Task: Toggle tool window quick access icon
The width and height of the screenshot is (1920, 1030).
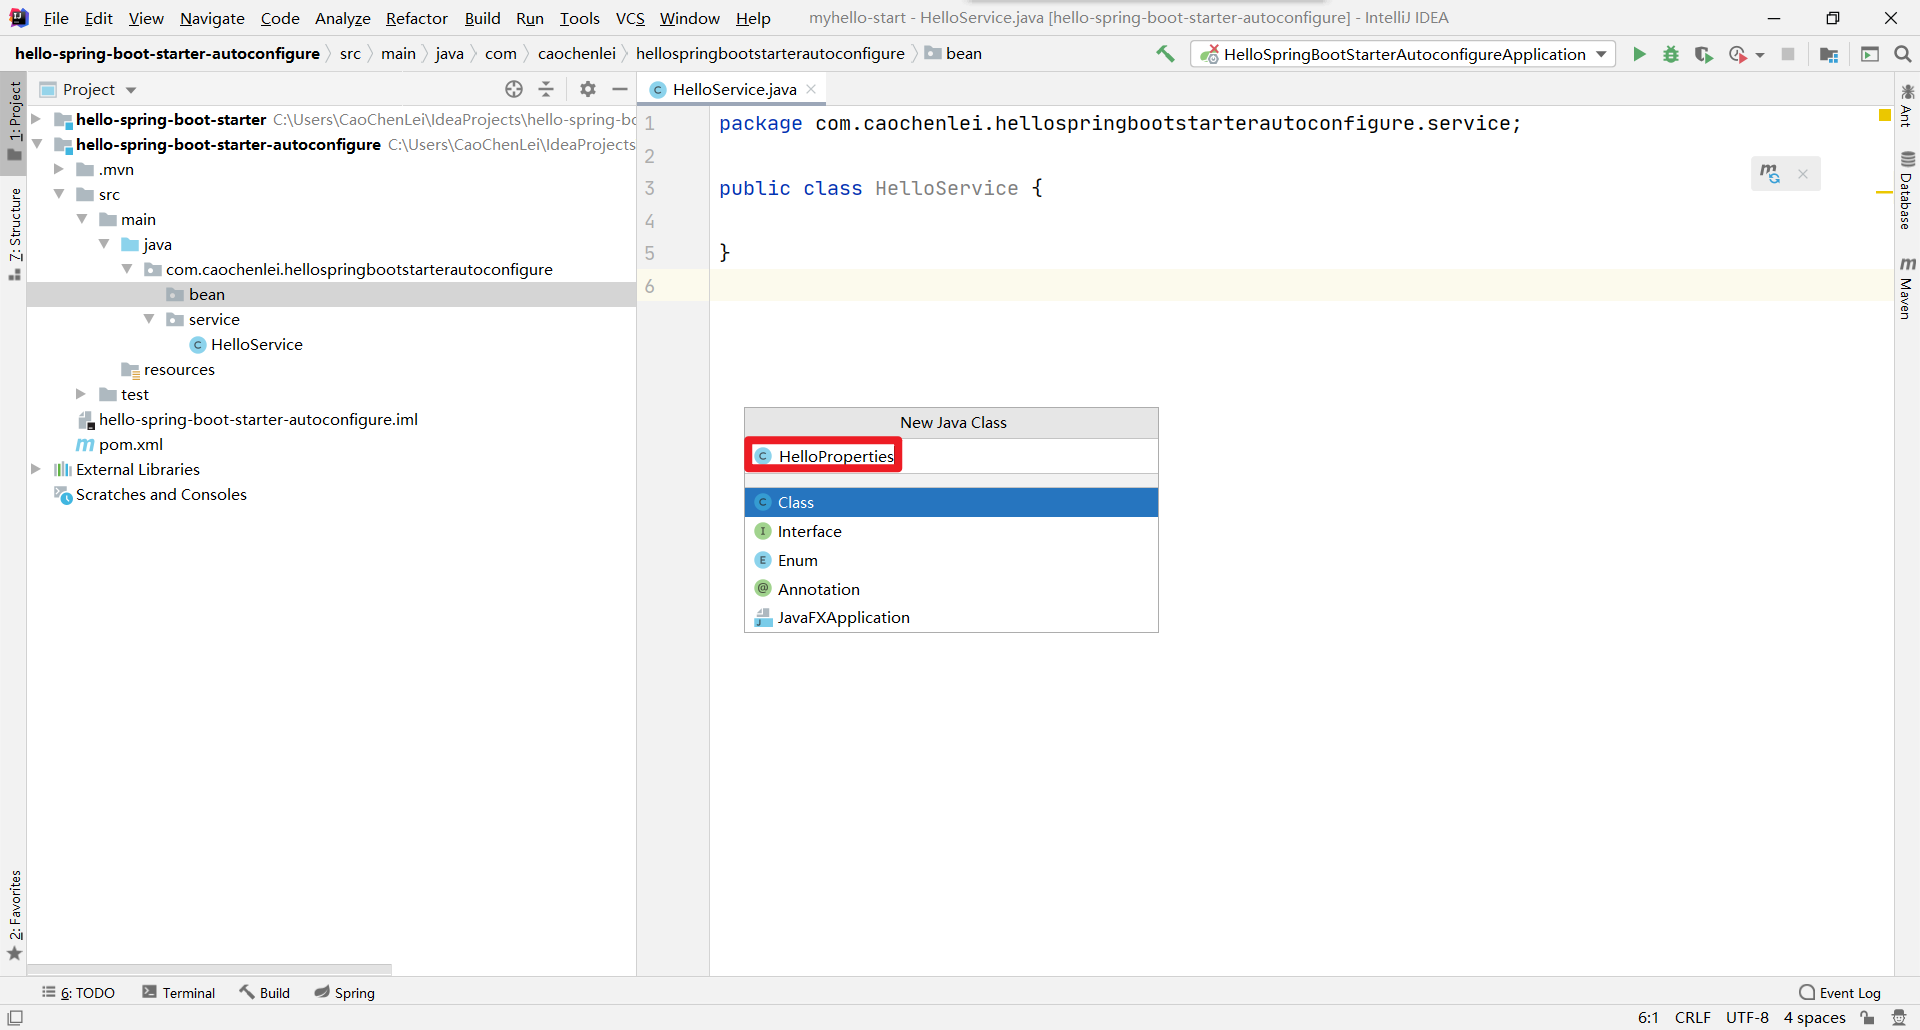Action: pyautogui.click(x=15, y=1017)
